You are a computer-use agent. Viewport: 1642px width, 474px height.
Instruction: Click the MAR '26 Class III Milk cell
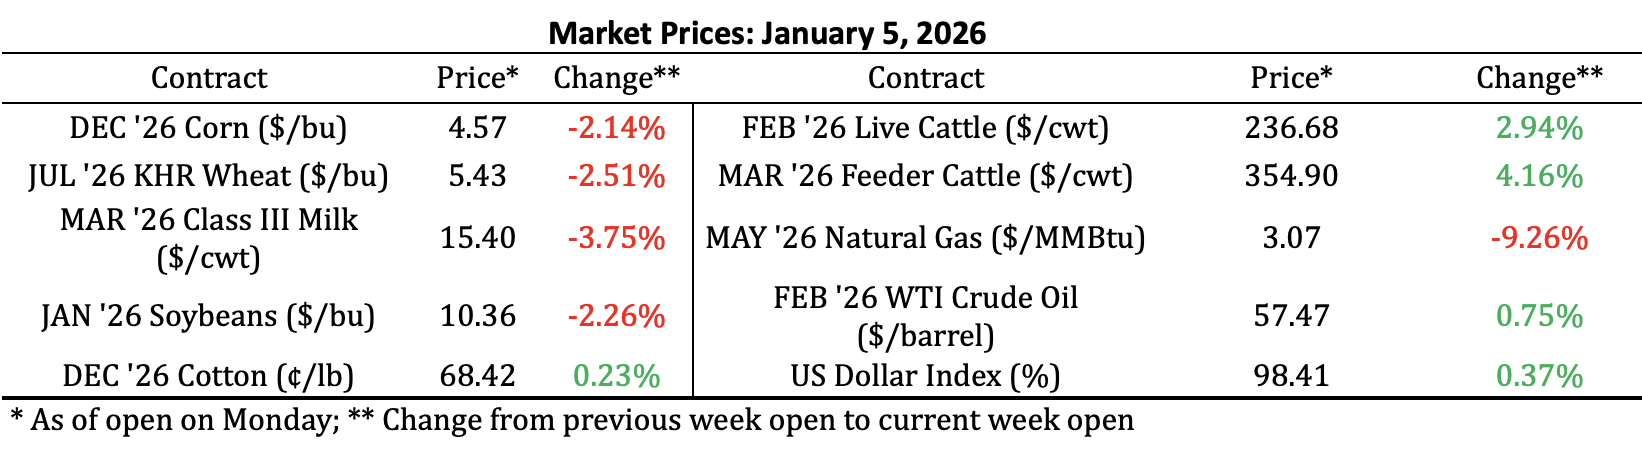click(x=209, y=238)
